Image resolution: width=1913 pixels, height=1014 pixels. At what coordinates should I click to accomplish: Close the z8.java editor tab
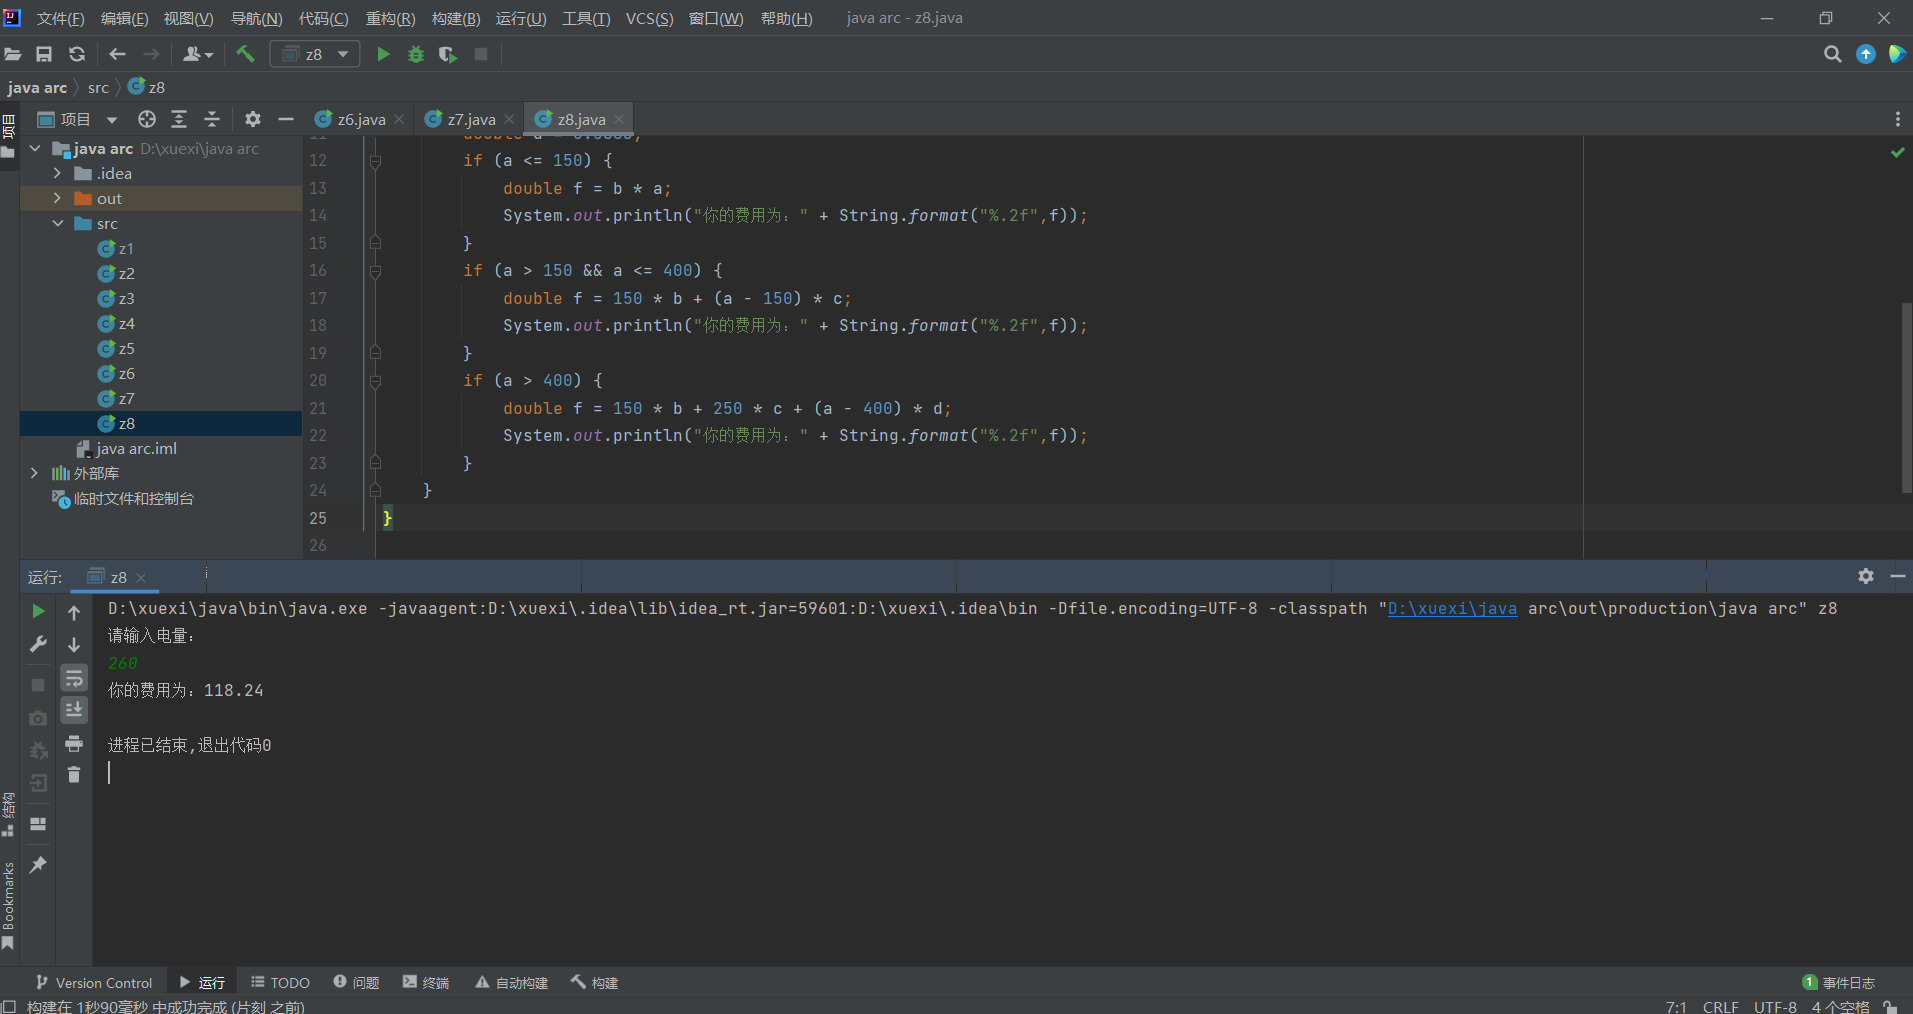(x=619, y=119)
